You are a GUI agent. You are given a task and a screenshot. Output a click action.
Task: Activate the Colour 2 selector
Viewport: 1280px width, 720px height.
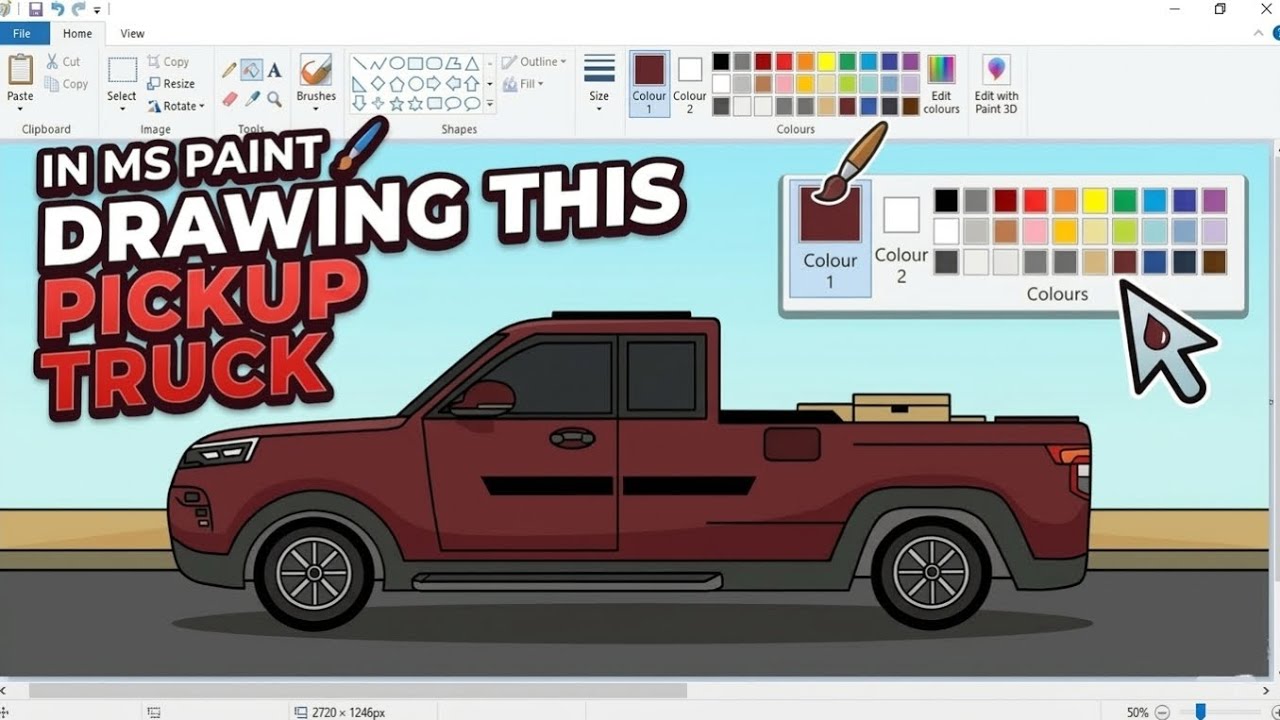[689, 84]
